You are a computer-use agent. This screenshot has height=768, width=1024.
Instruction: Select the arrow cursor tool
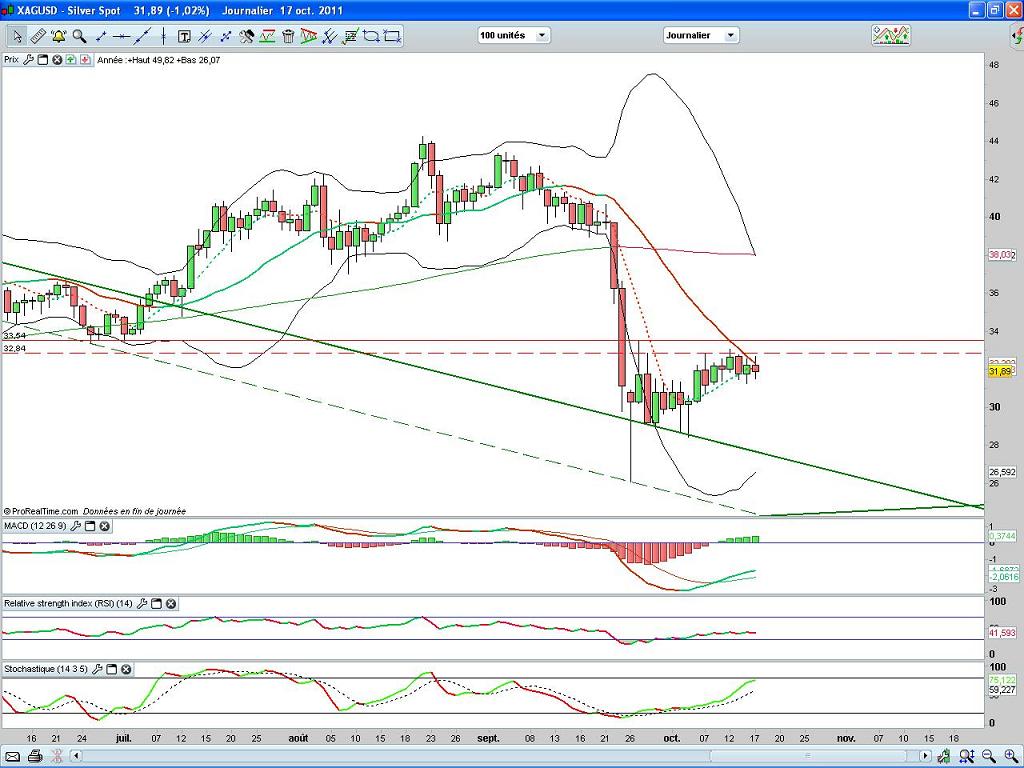point(17,36)
